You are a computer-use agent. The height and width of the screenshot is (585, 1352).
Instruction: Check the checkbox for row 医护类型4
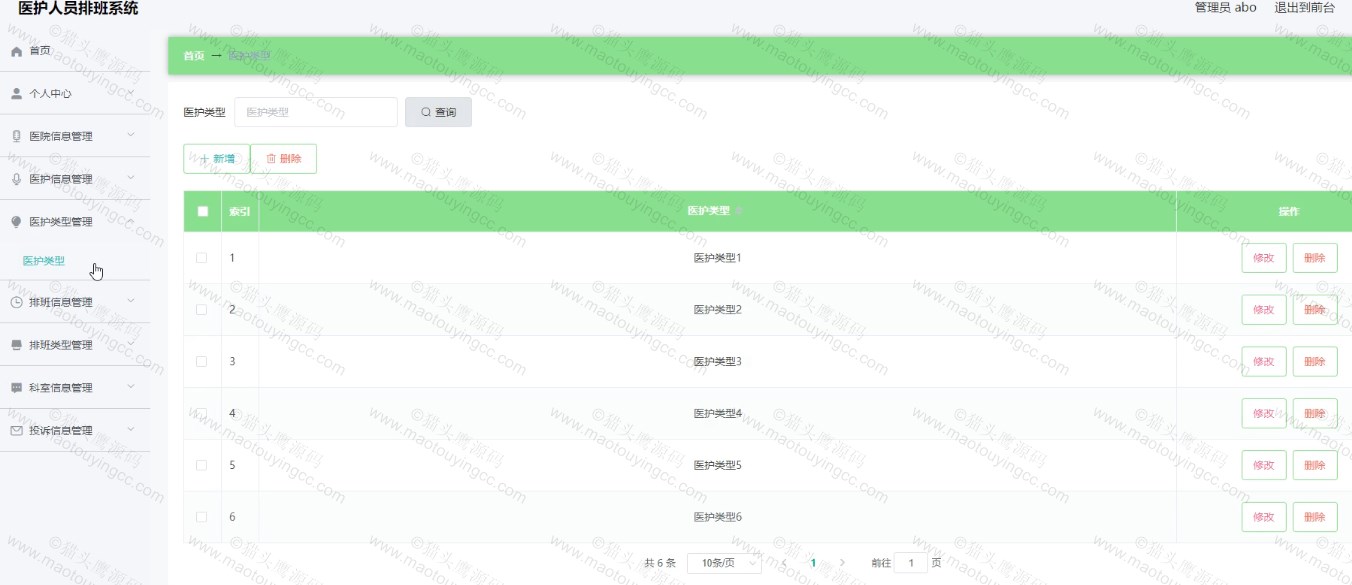pyautogui.click(x=201, y=413)
